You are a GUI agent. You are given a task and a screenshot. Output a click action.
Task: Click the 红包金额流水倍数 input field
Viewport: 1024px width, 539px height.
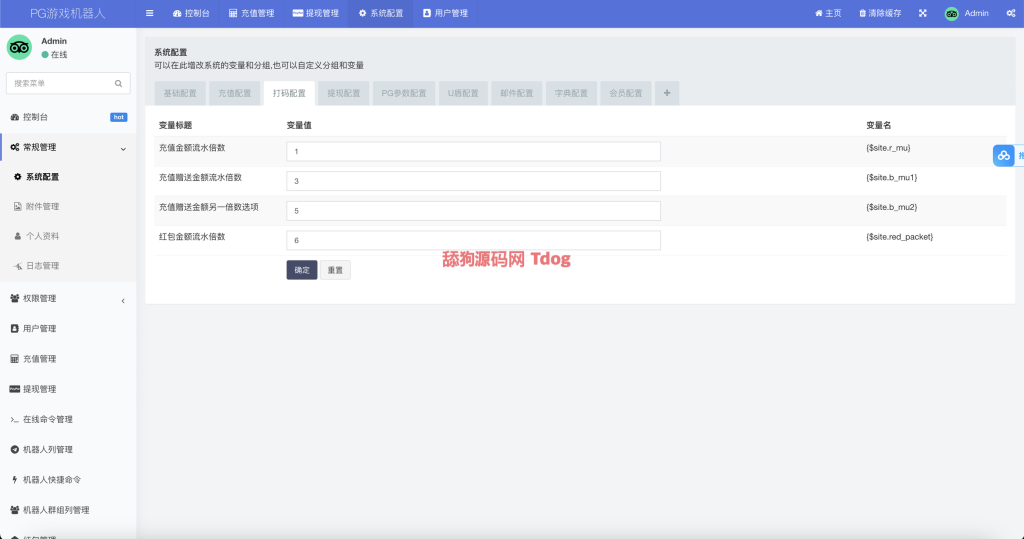click(473, 241)
